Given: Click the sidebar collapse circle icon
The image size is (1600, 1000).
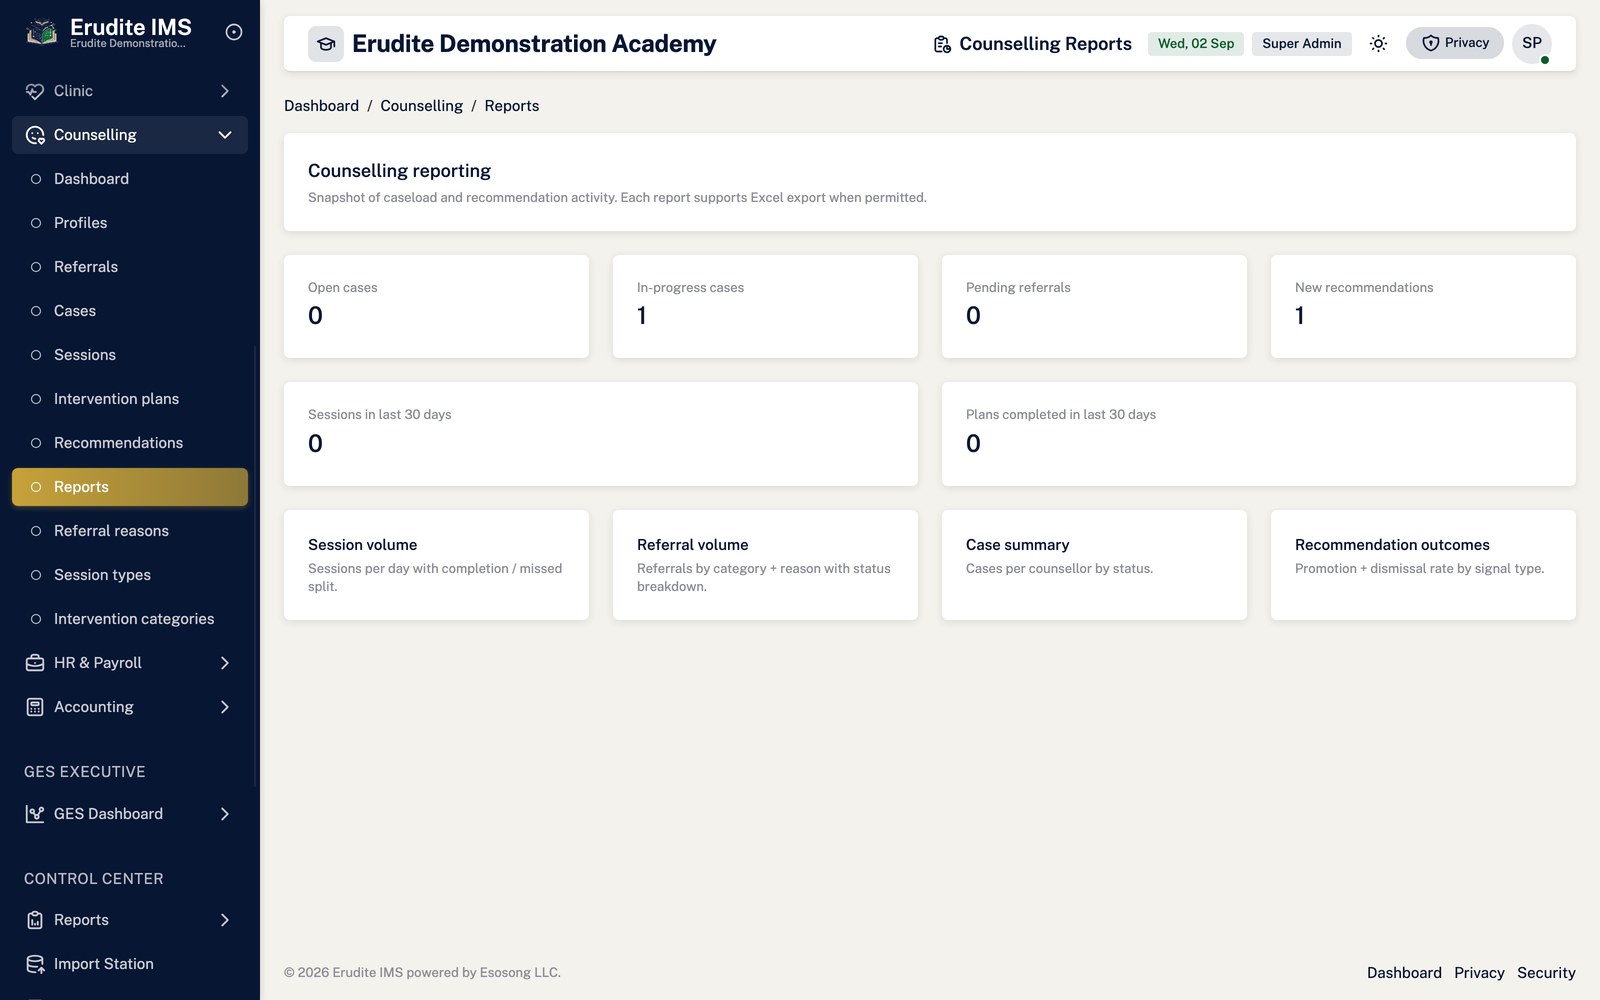Looking at the screenshot, I should [234, 32].
